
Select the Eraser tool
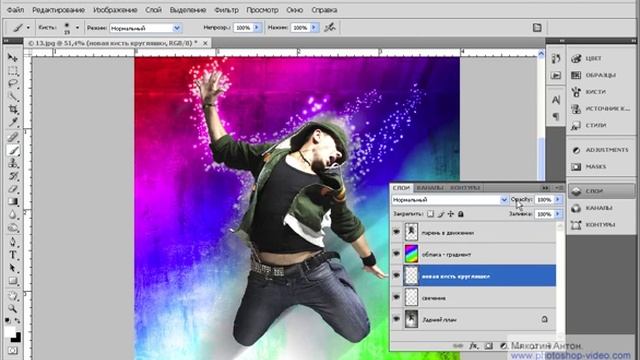point(13,189)
